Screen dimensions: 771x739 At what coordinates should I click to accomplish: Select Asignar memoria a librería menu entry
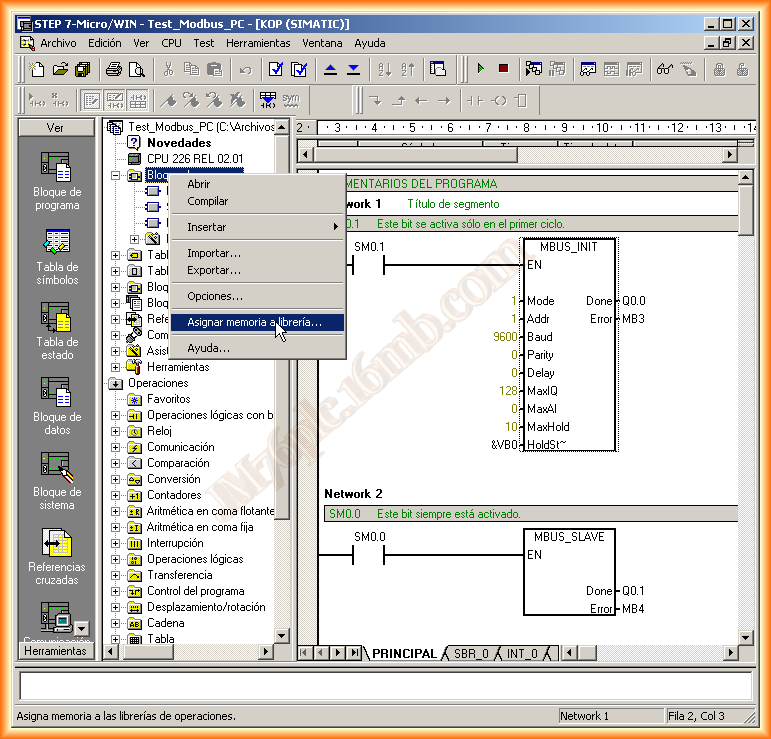tap(254, 323)
